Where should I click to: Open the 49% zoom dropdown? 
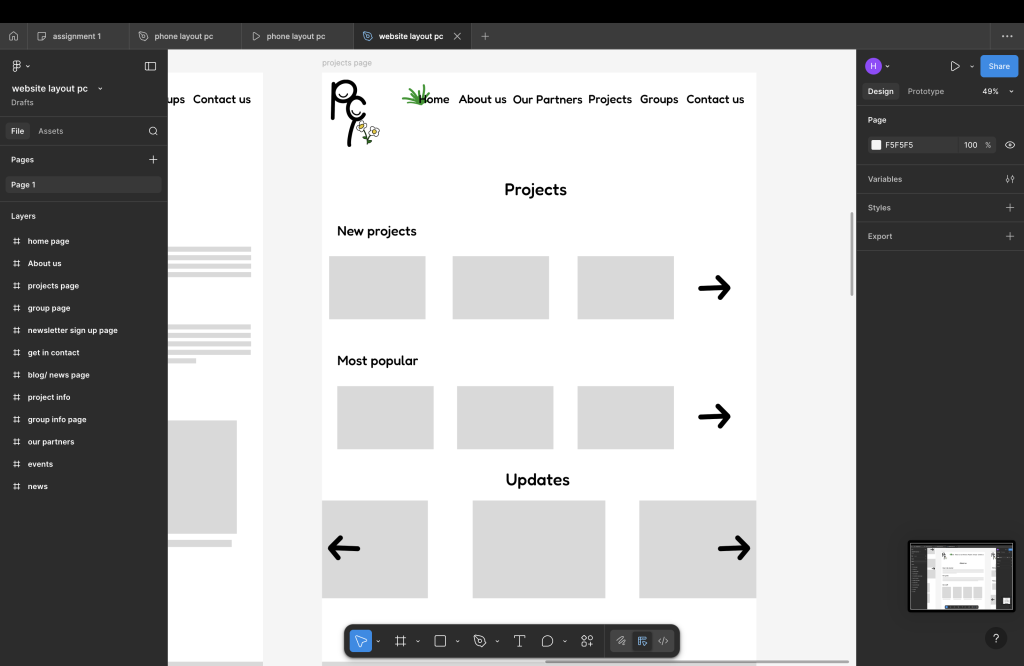(x=996, y=91)
